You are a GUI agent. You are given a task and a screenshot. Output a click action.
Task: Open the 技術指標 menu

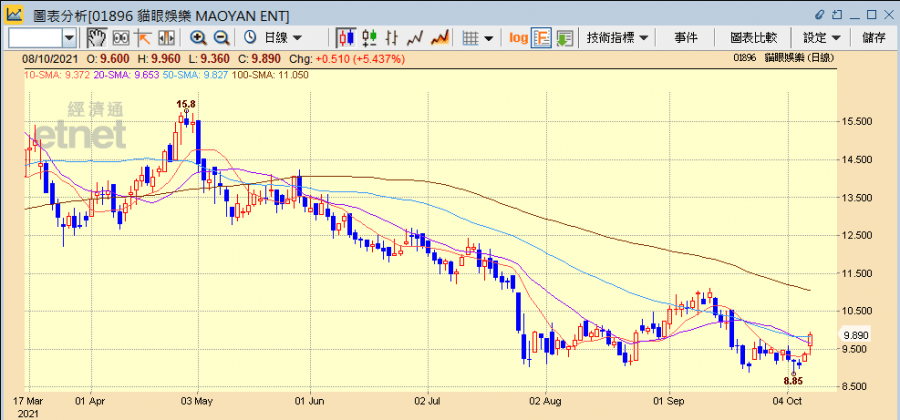(x=617, y=38)
